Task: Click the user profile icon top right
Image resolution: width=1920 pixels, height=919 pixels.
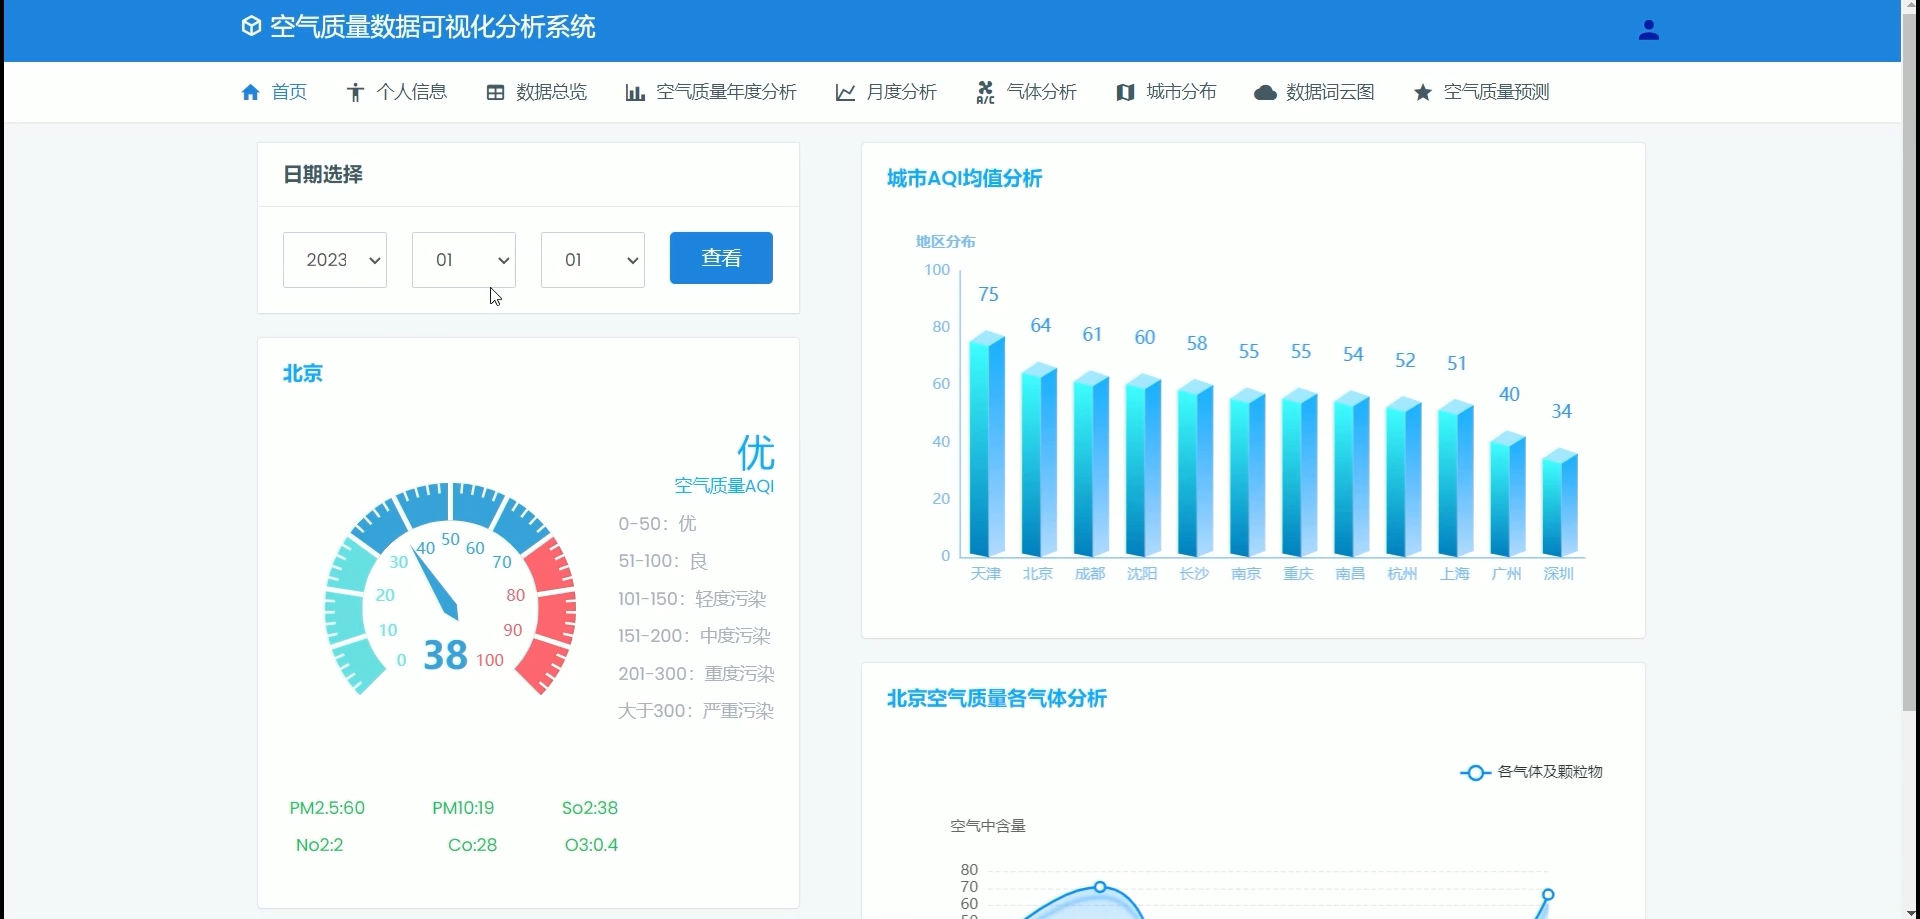Action: 1649,29
